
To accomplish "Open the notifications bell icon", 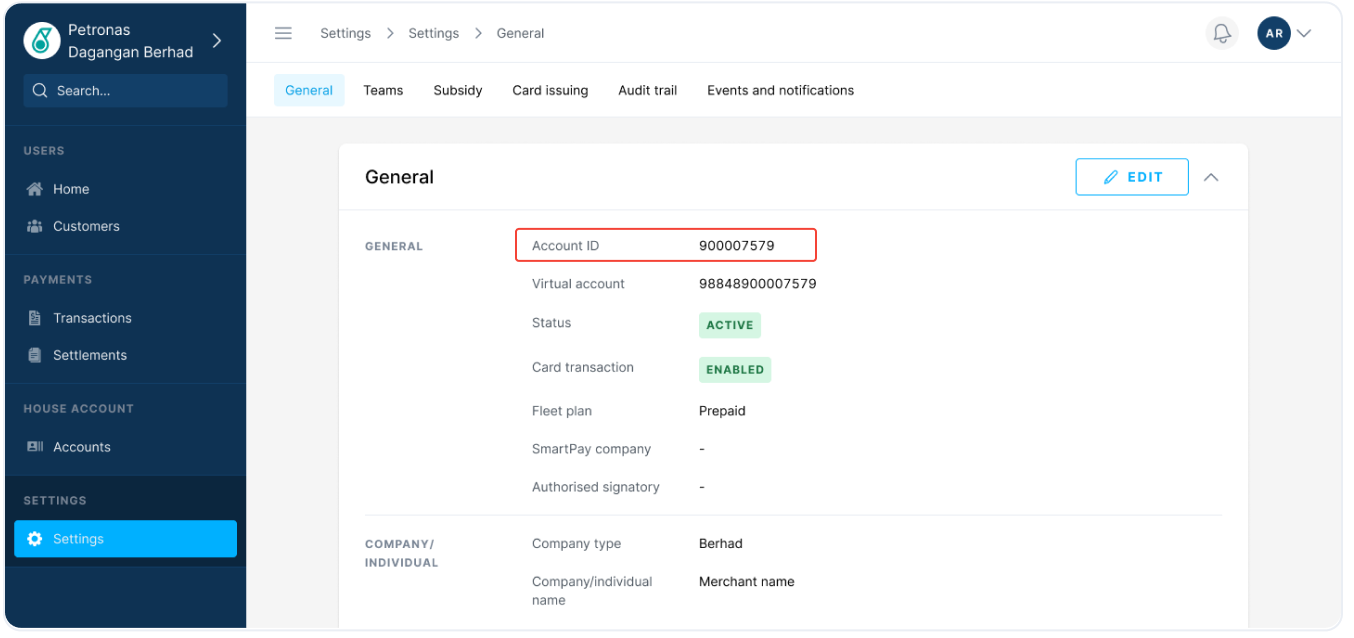I will coord(1221,33).
